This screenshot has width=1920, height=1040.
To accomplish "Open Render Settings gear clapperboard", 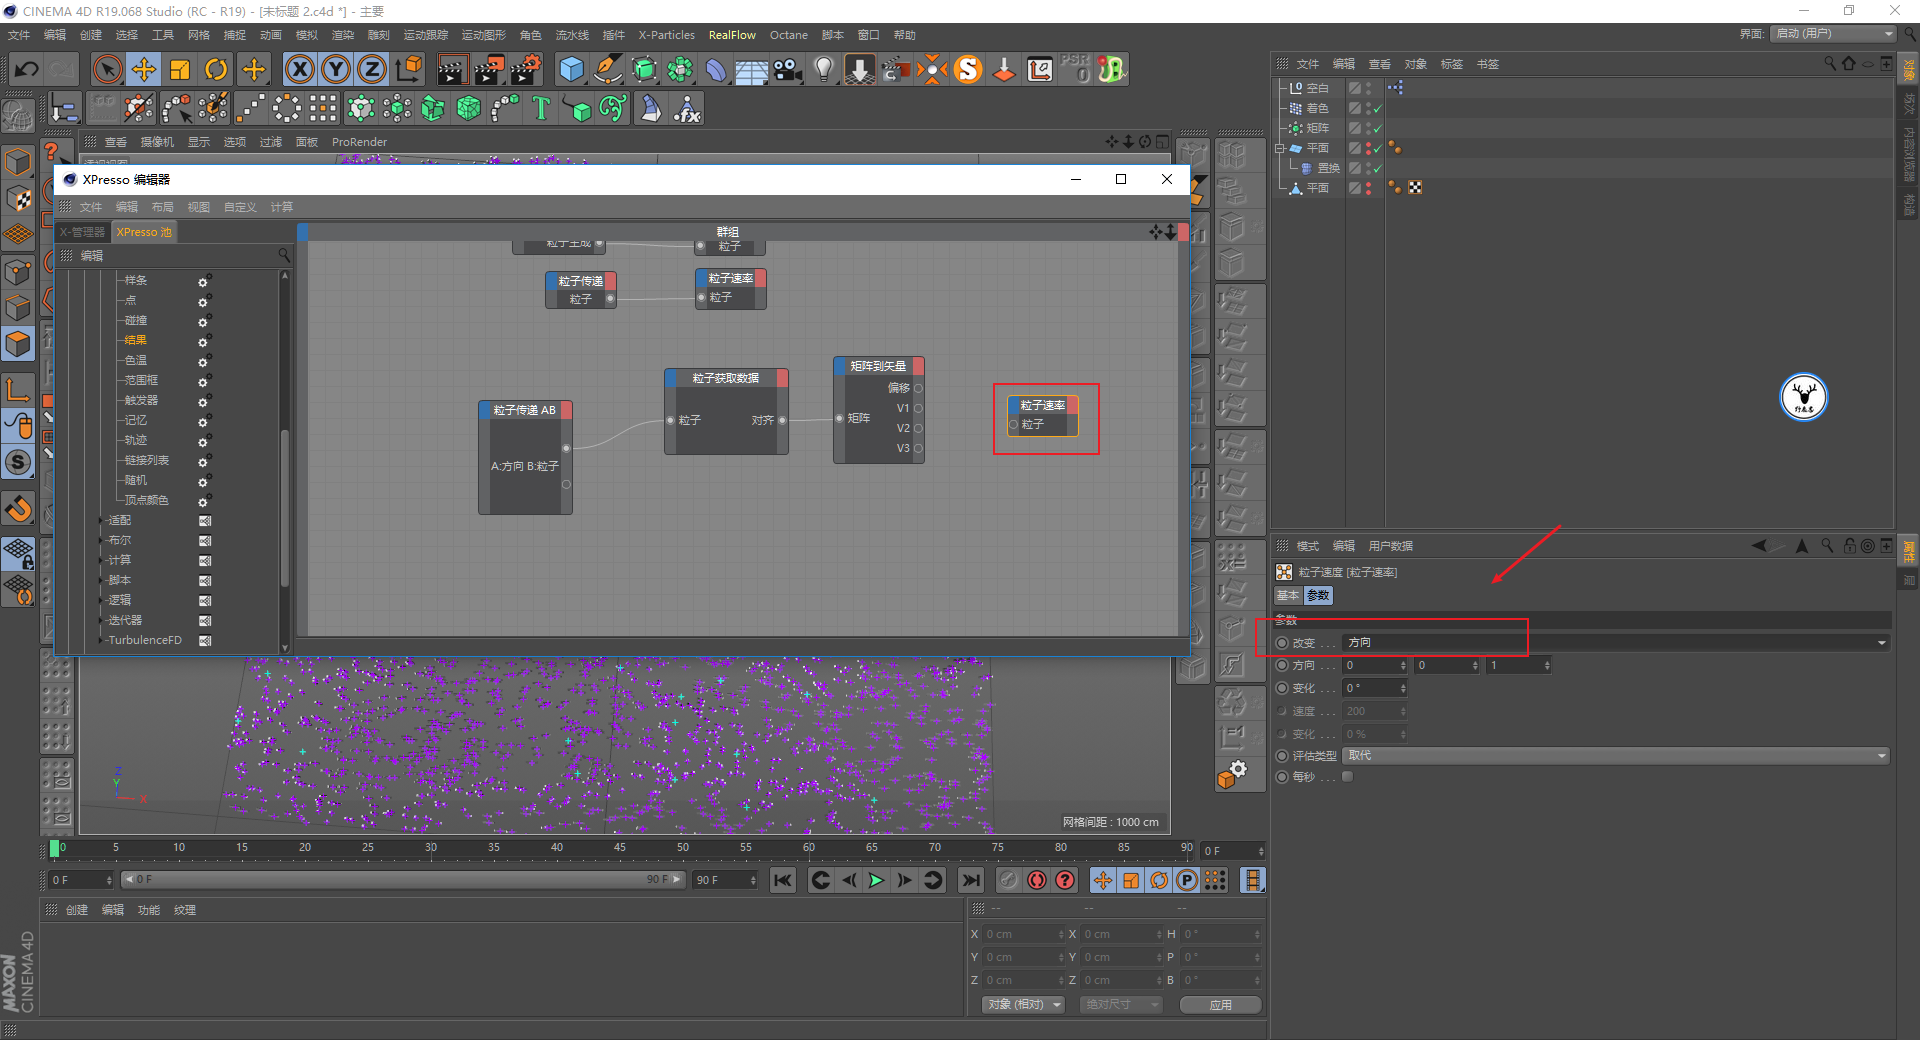I will tap(526, 69).
